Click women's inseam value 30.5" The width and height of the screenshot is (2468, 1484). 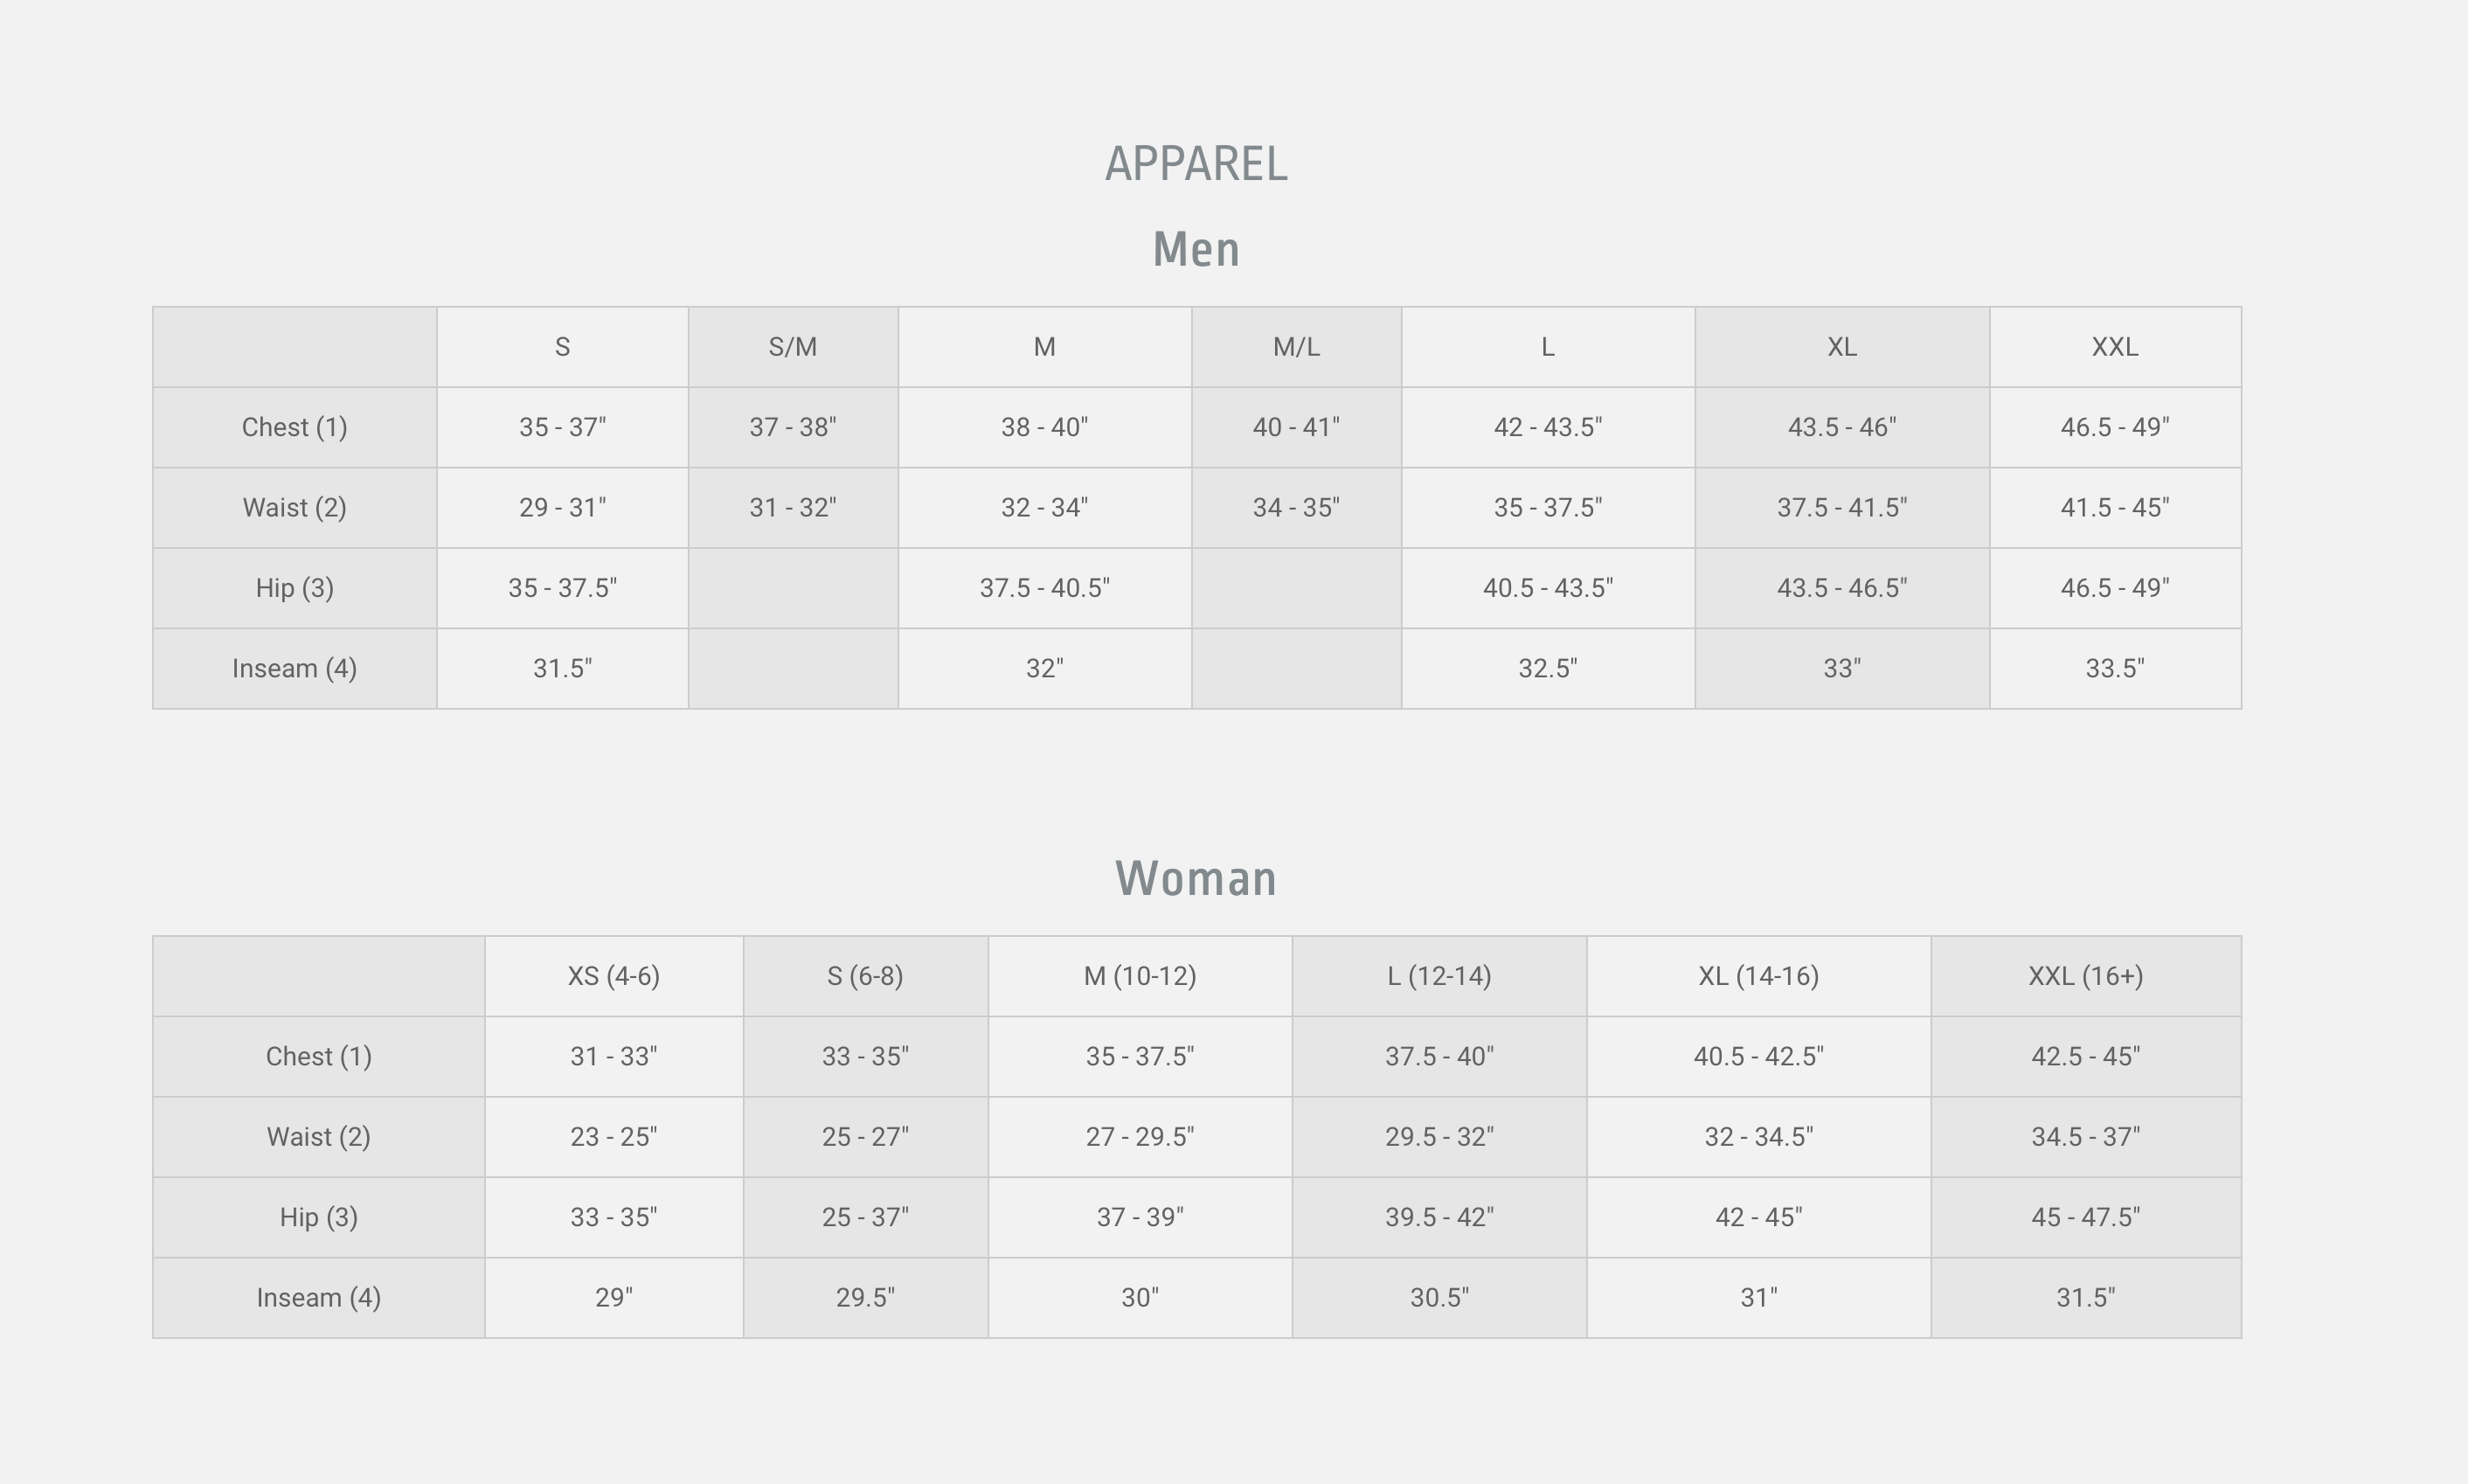point(1439,1298)
